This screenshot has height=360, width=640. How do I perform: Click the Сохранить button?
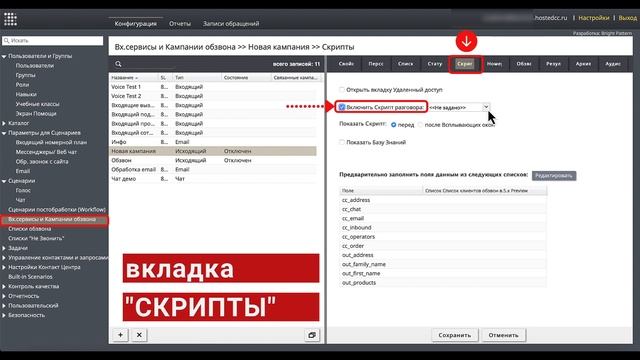coord(455,335)
